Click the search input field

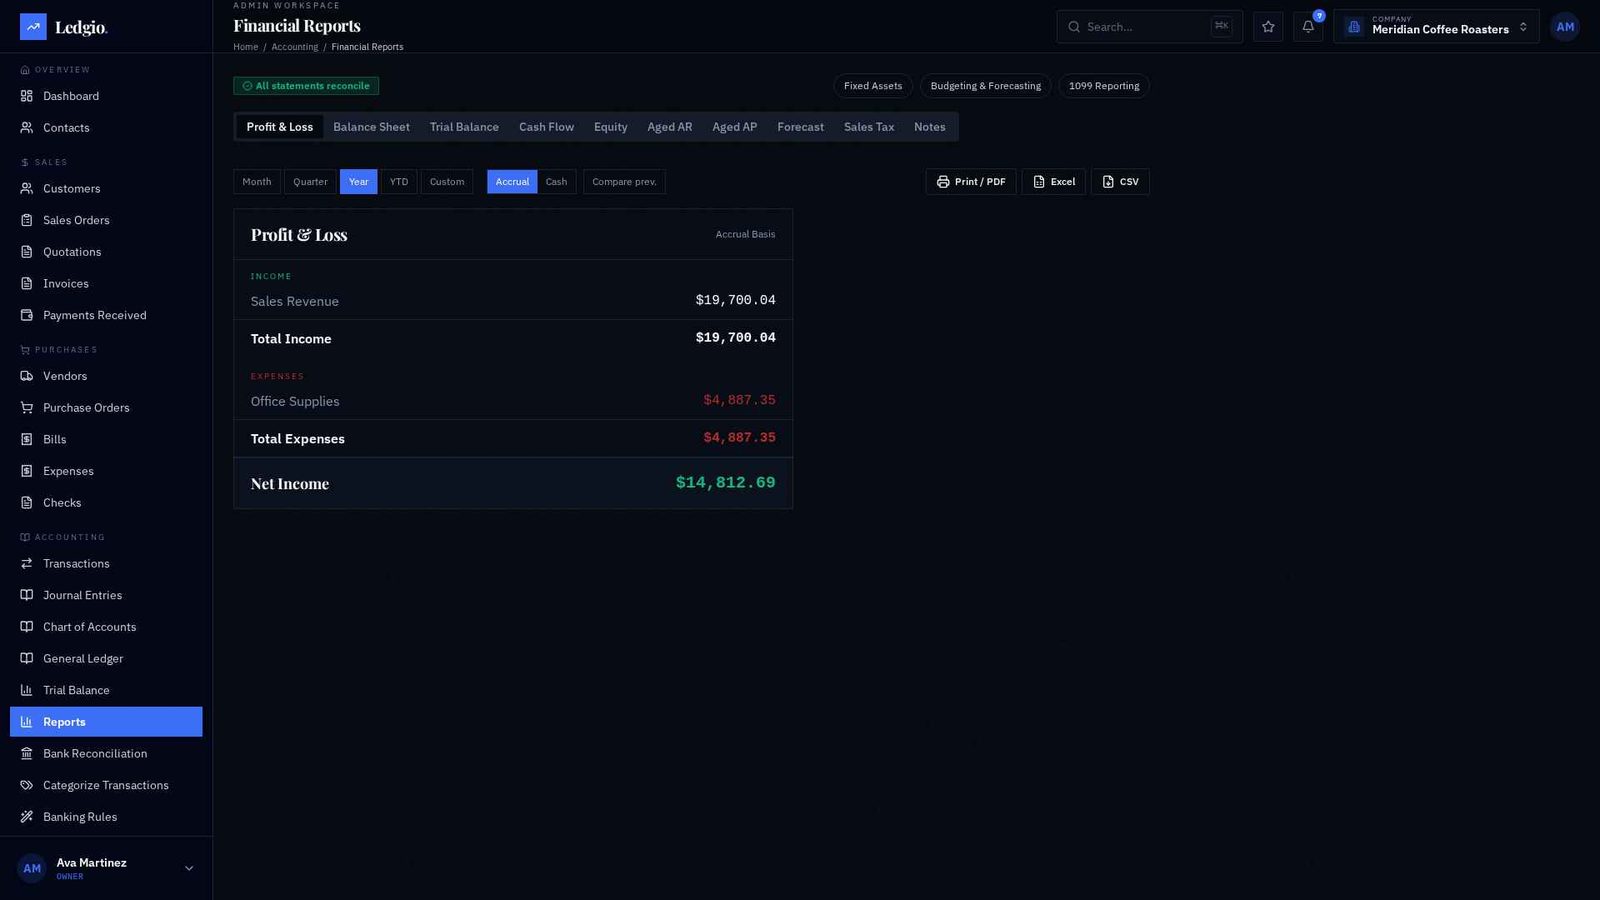(x=1150, y=27)
